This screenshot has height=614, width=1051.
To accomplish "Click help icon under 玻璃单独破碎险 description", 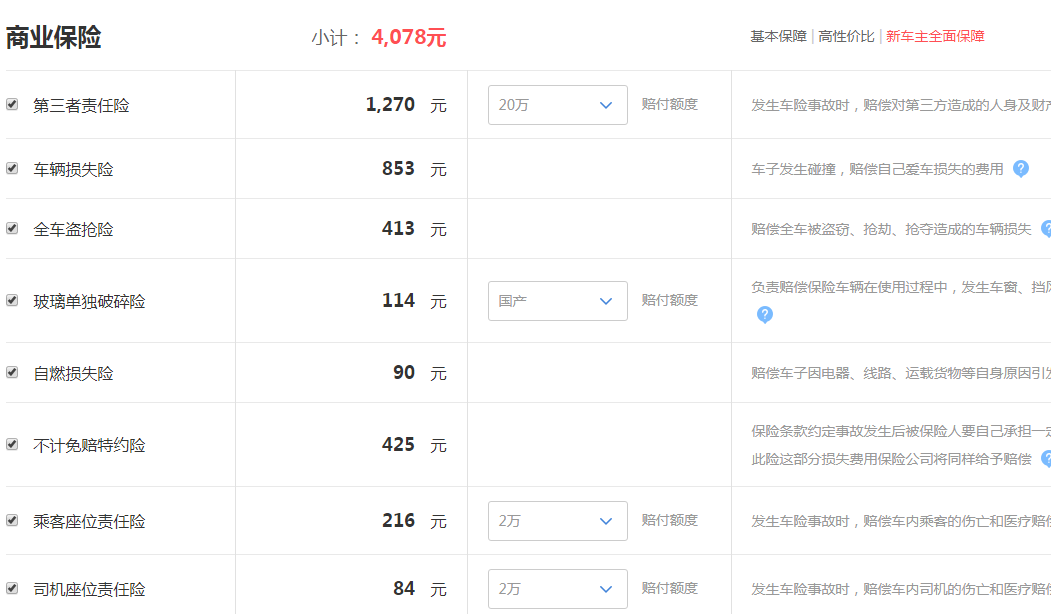I will coord(764,314).
